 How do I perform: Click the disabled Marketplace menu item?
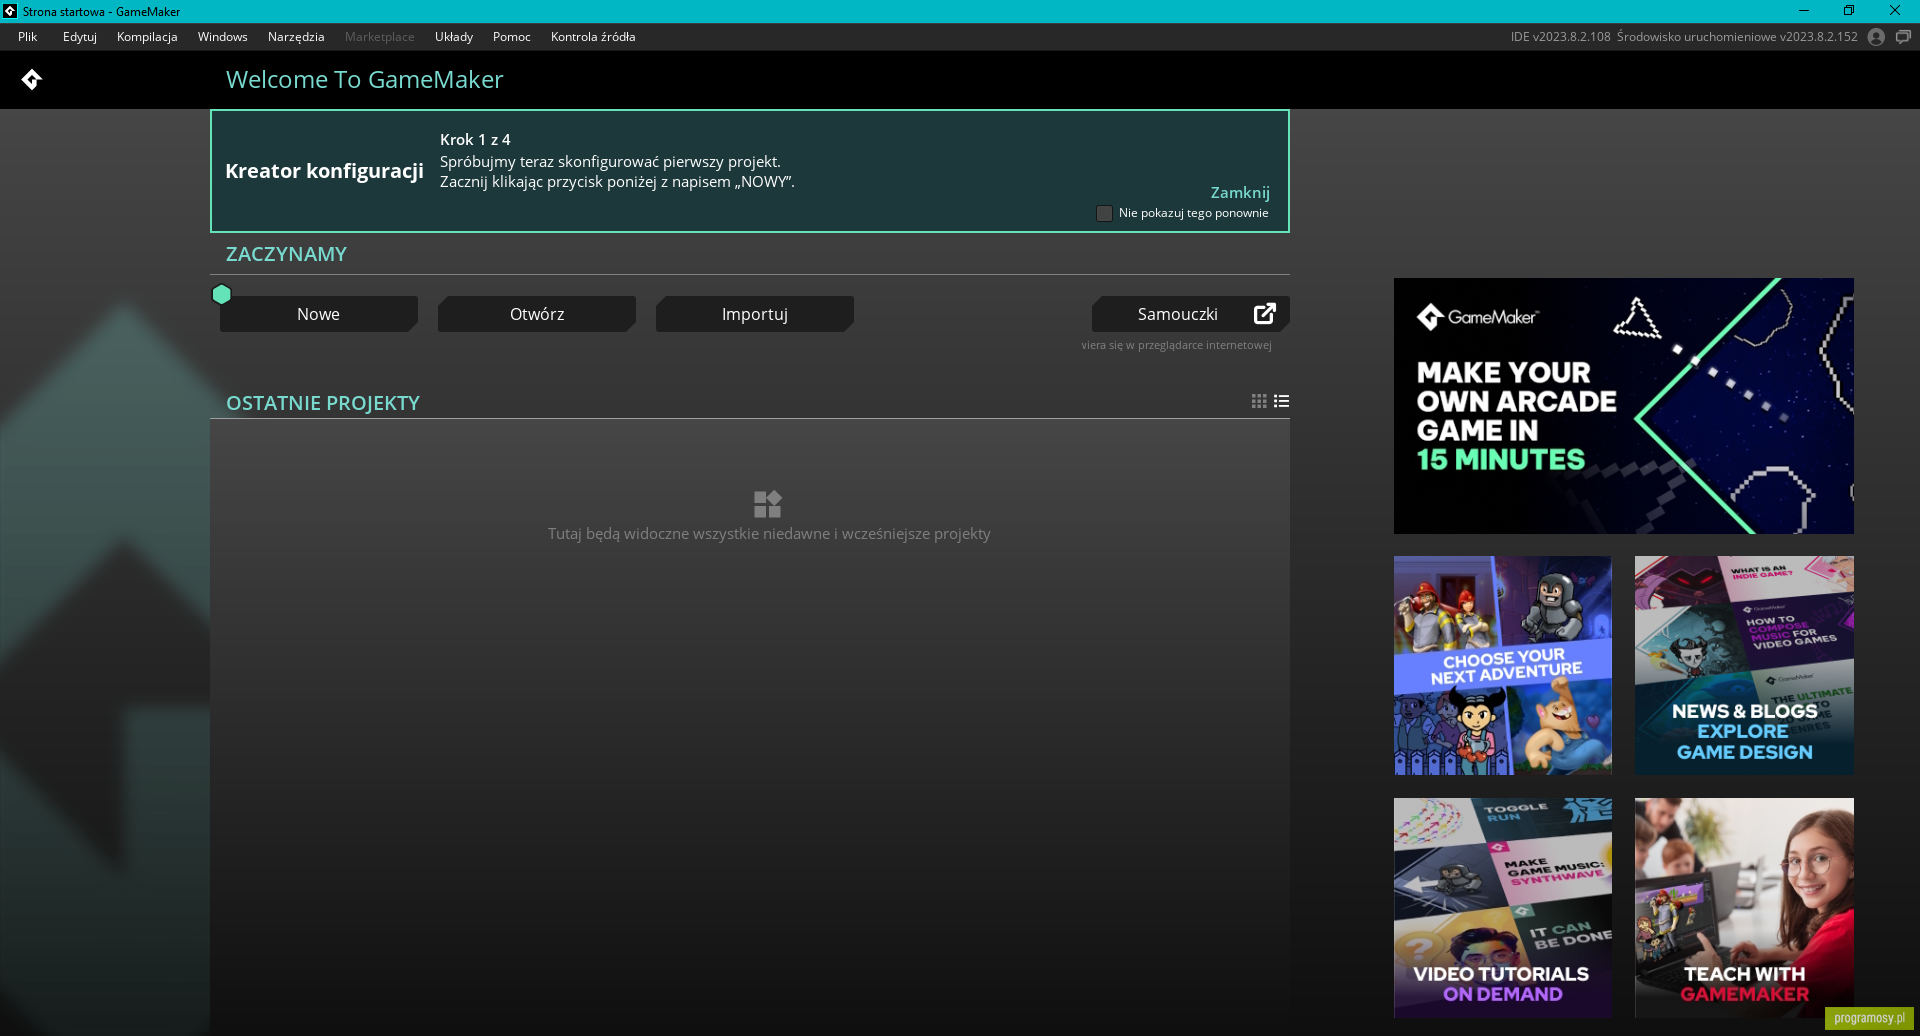380,37
